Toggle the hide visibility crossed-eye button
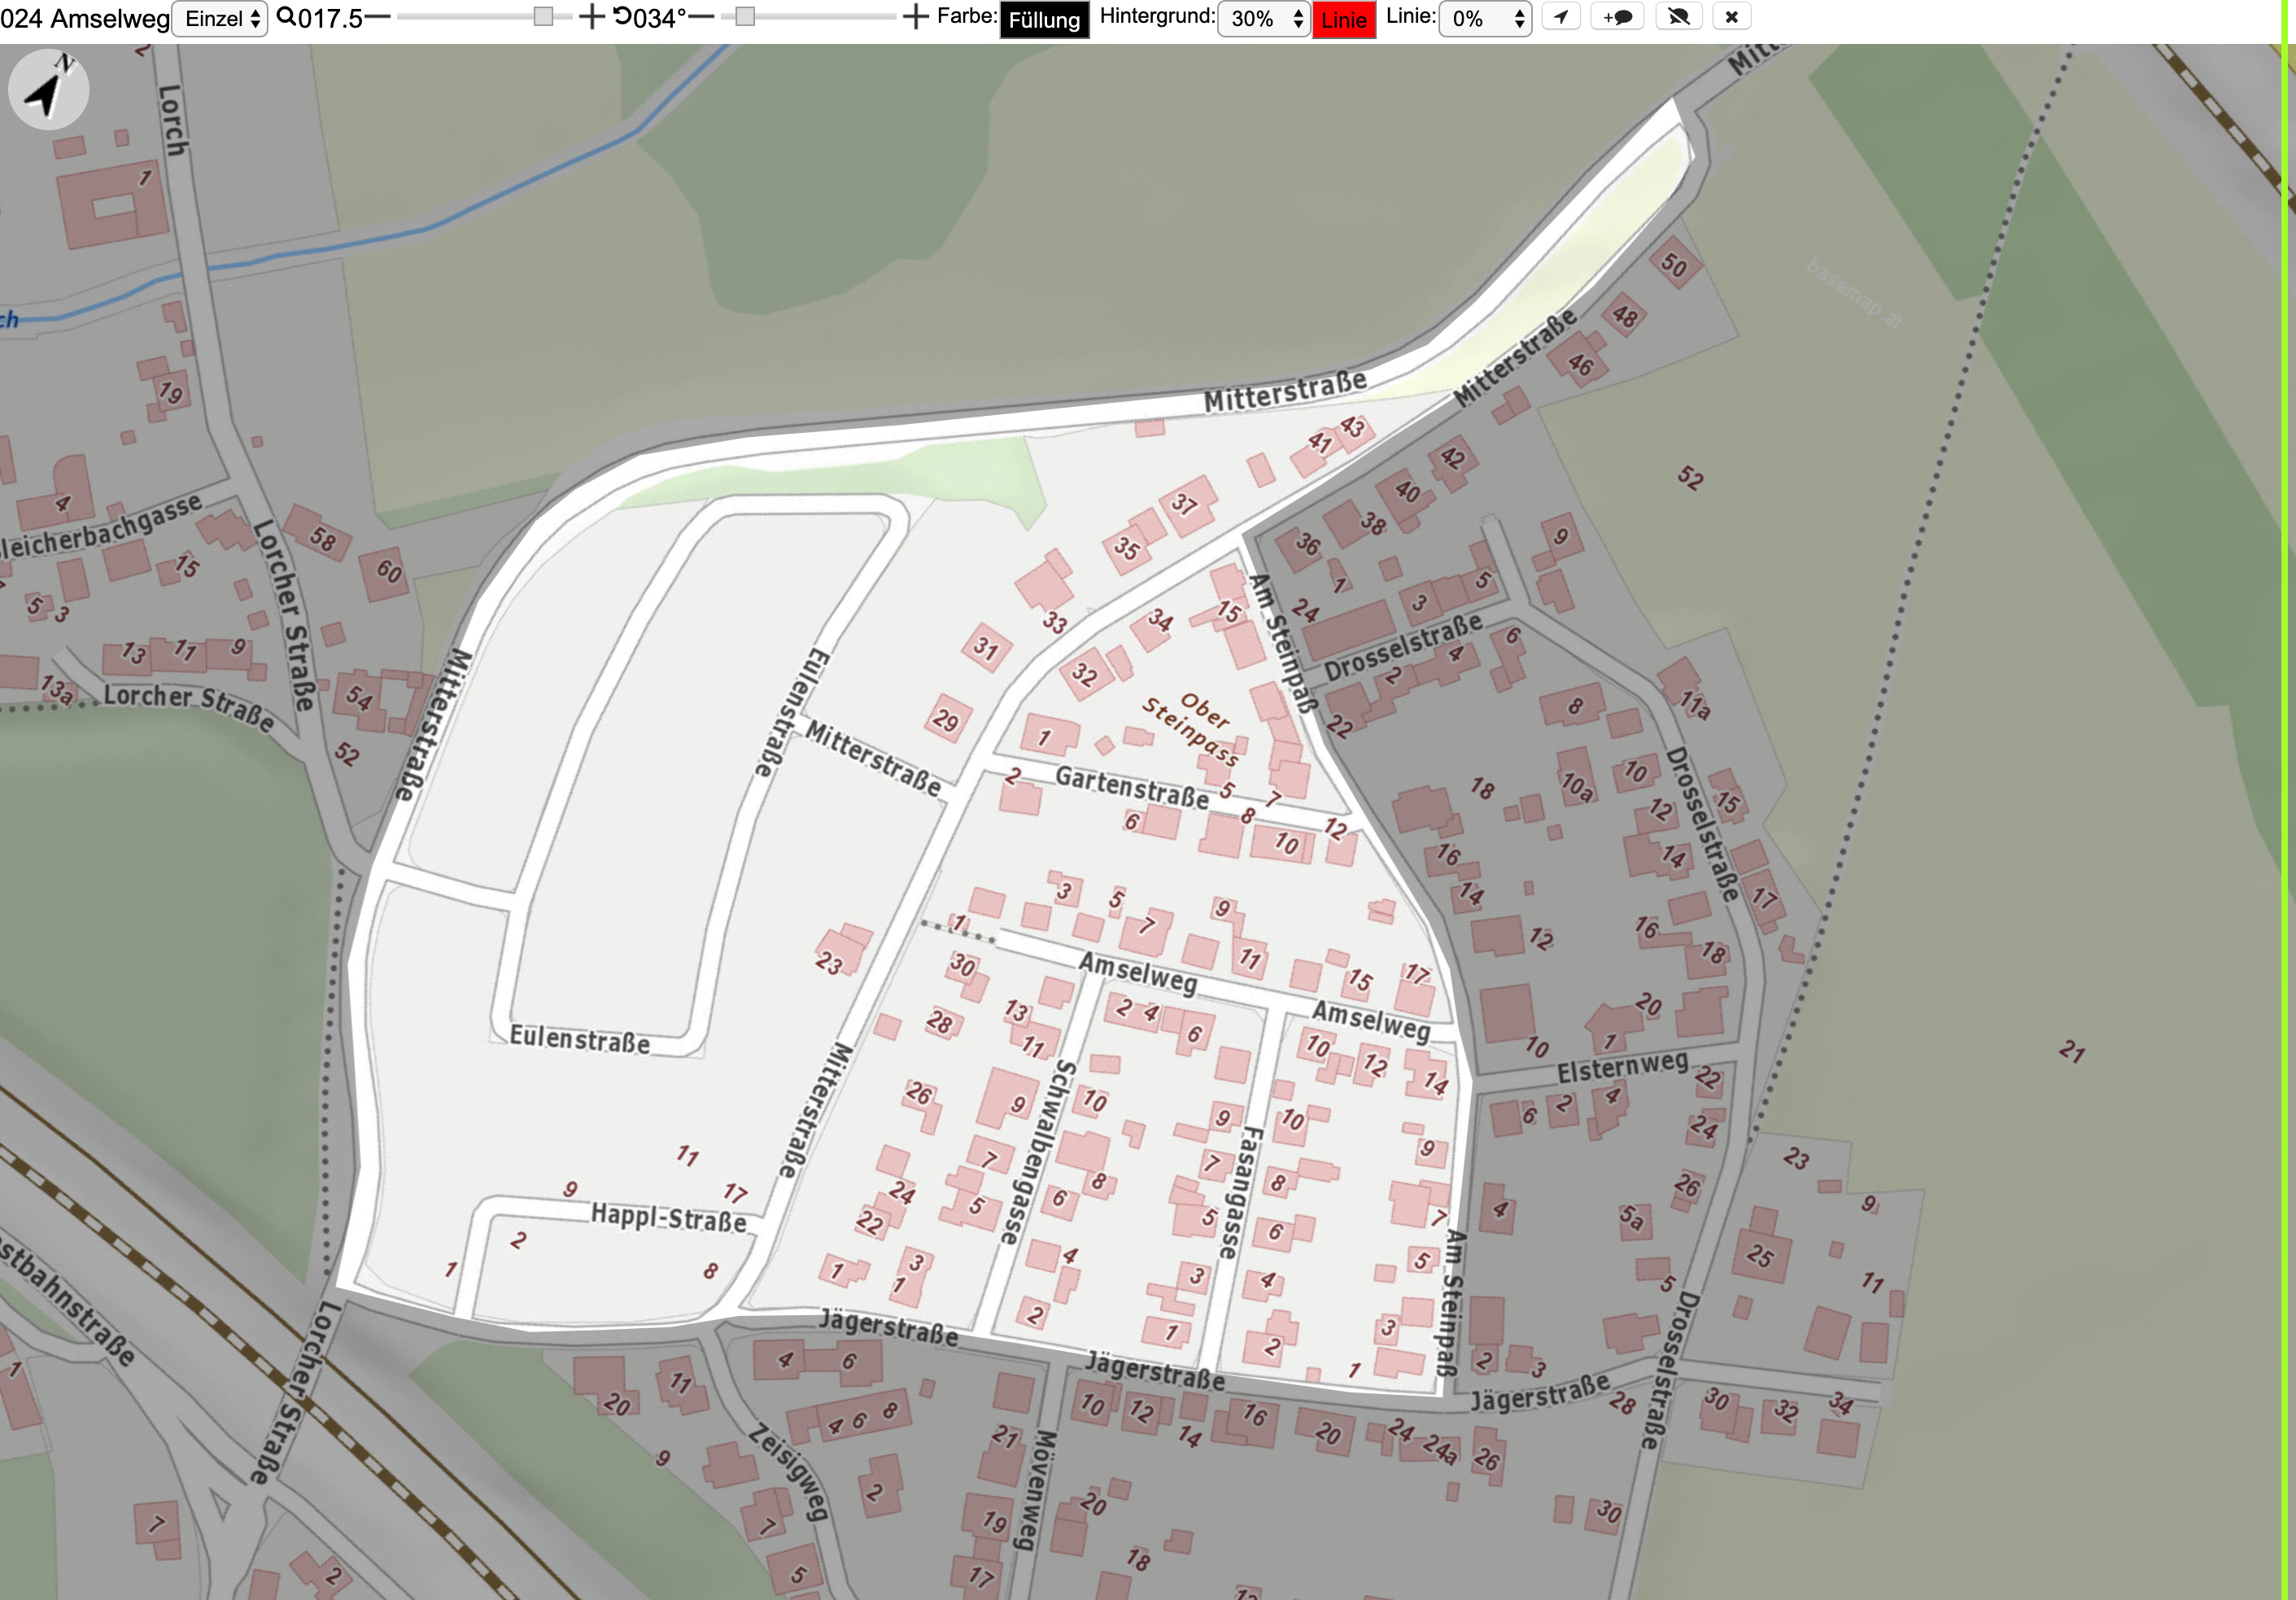The width and height of the screenshot is (2296, 1600). (x=1679, y=17)
